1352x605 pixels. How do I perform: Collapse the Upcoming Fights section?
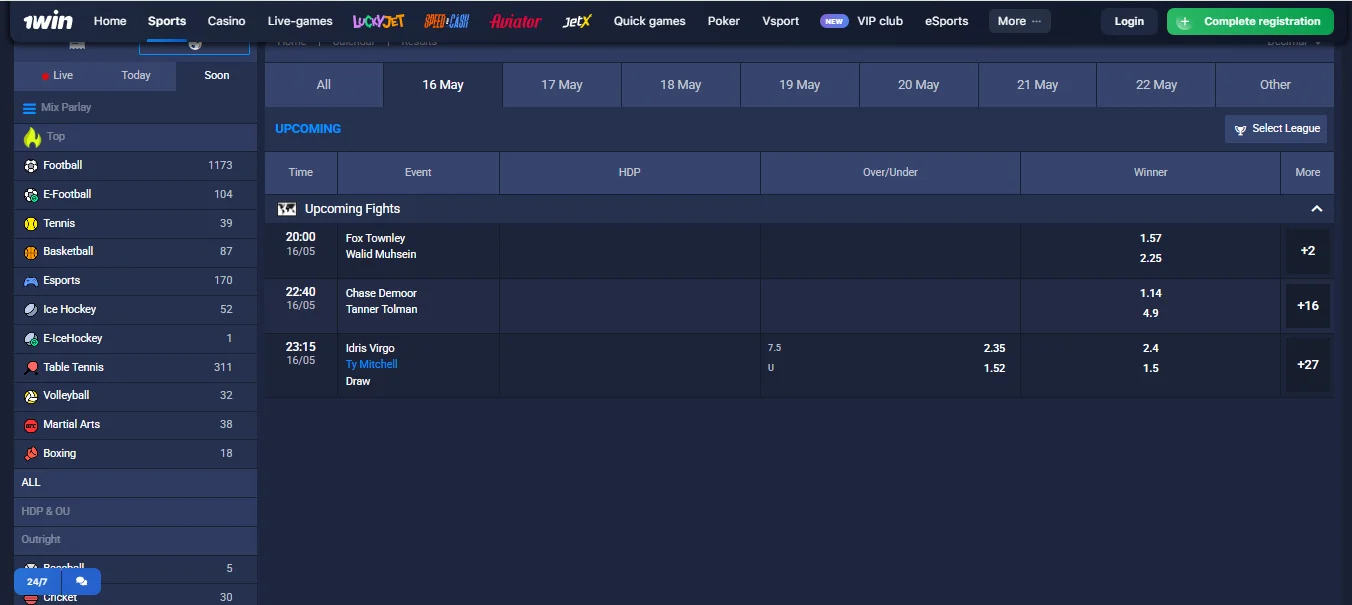tap(1316, 209)
